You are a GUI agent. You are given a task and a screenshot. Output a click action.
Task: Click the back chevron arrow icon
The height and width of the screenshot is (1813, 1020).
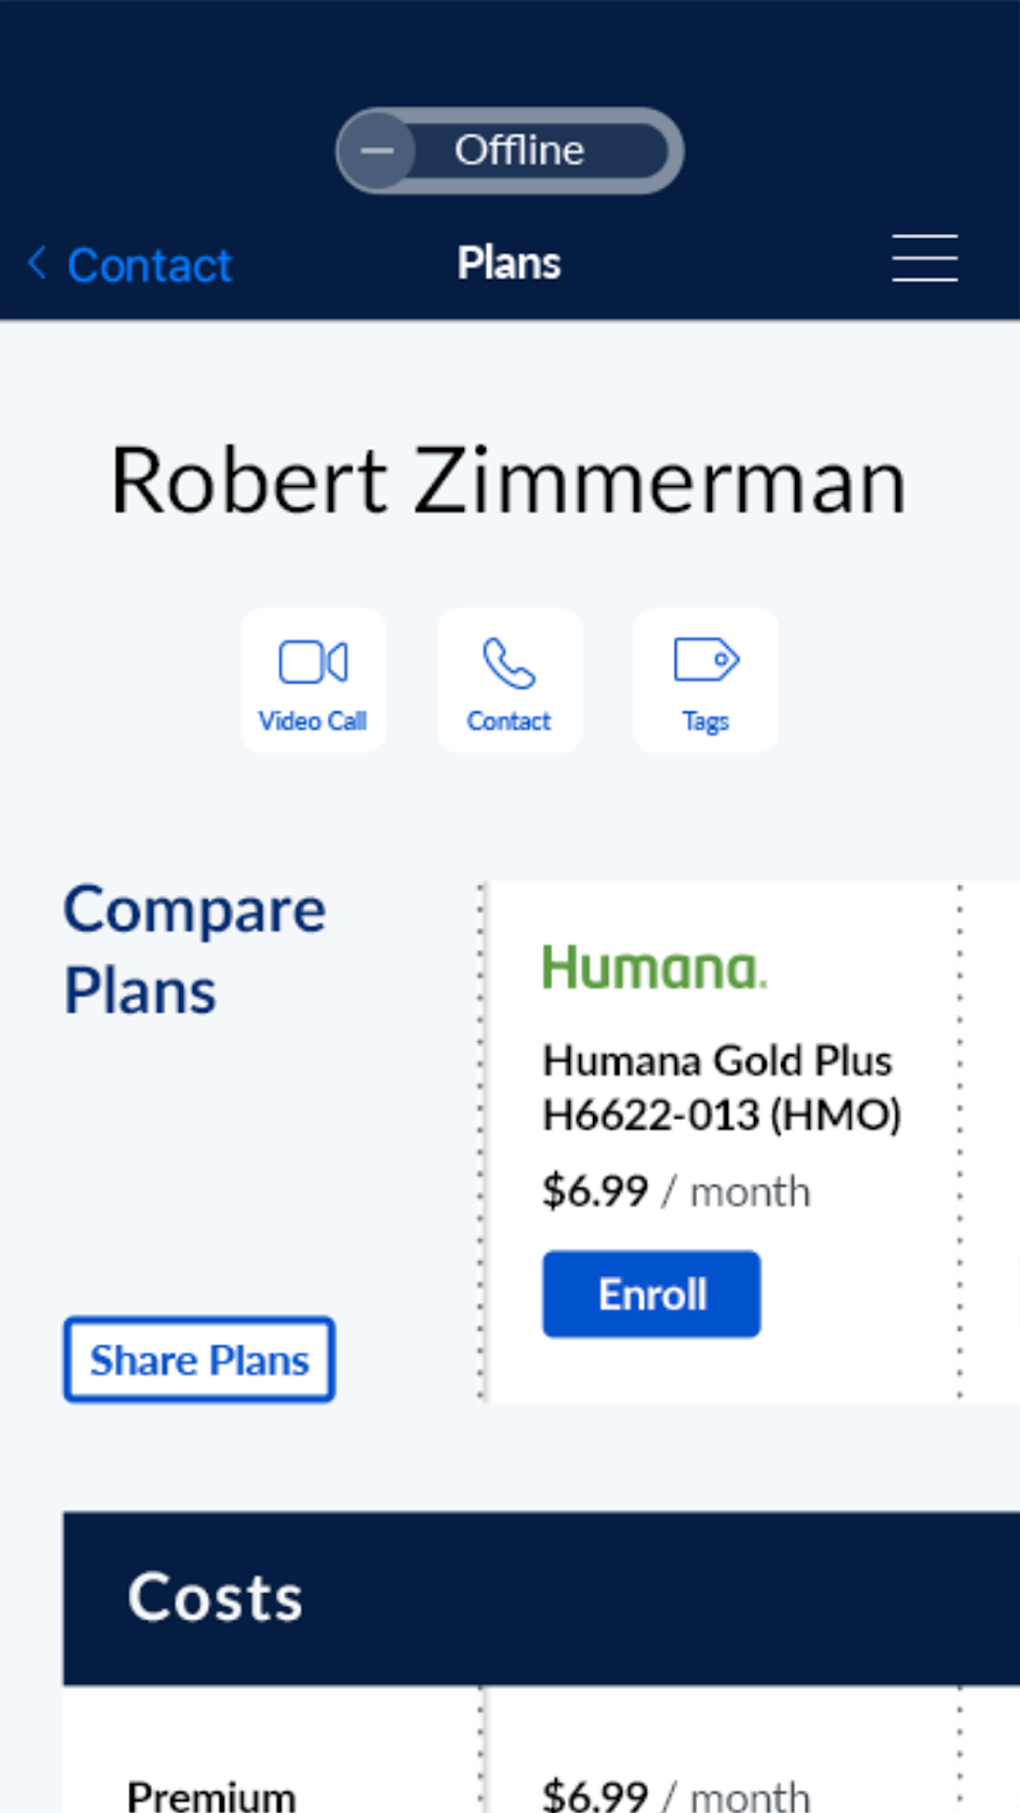coord(37,263)
